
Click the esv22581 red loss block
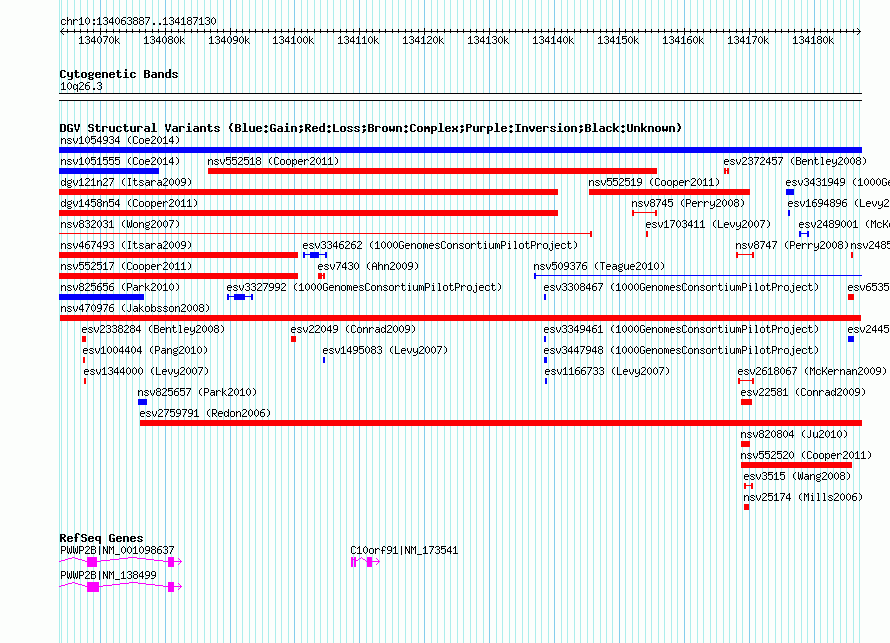tap(746, 402)
